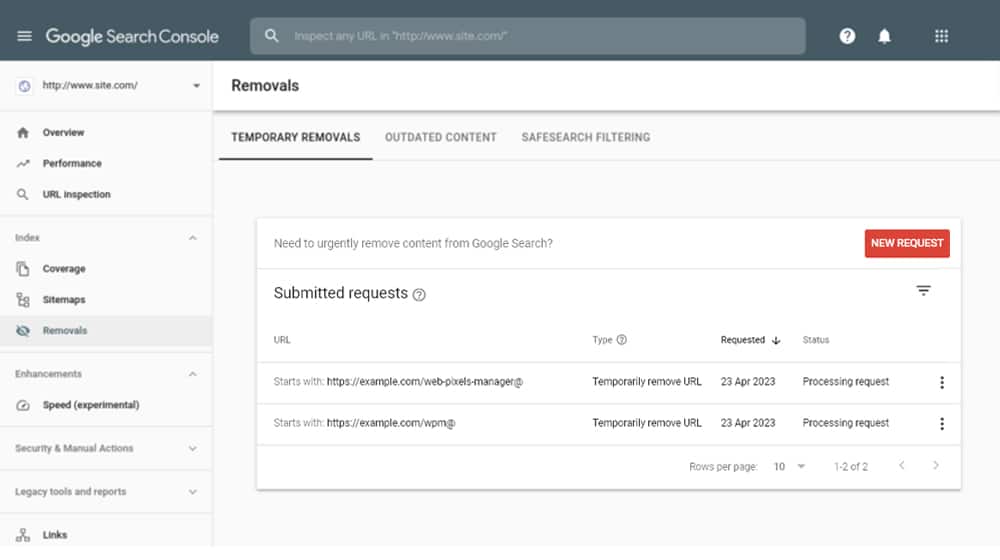Open the Help question mark icon
This screenshot has height=560, width=1000.
pos(847,36)
